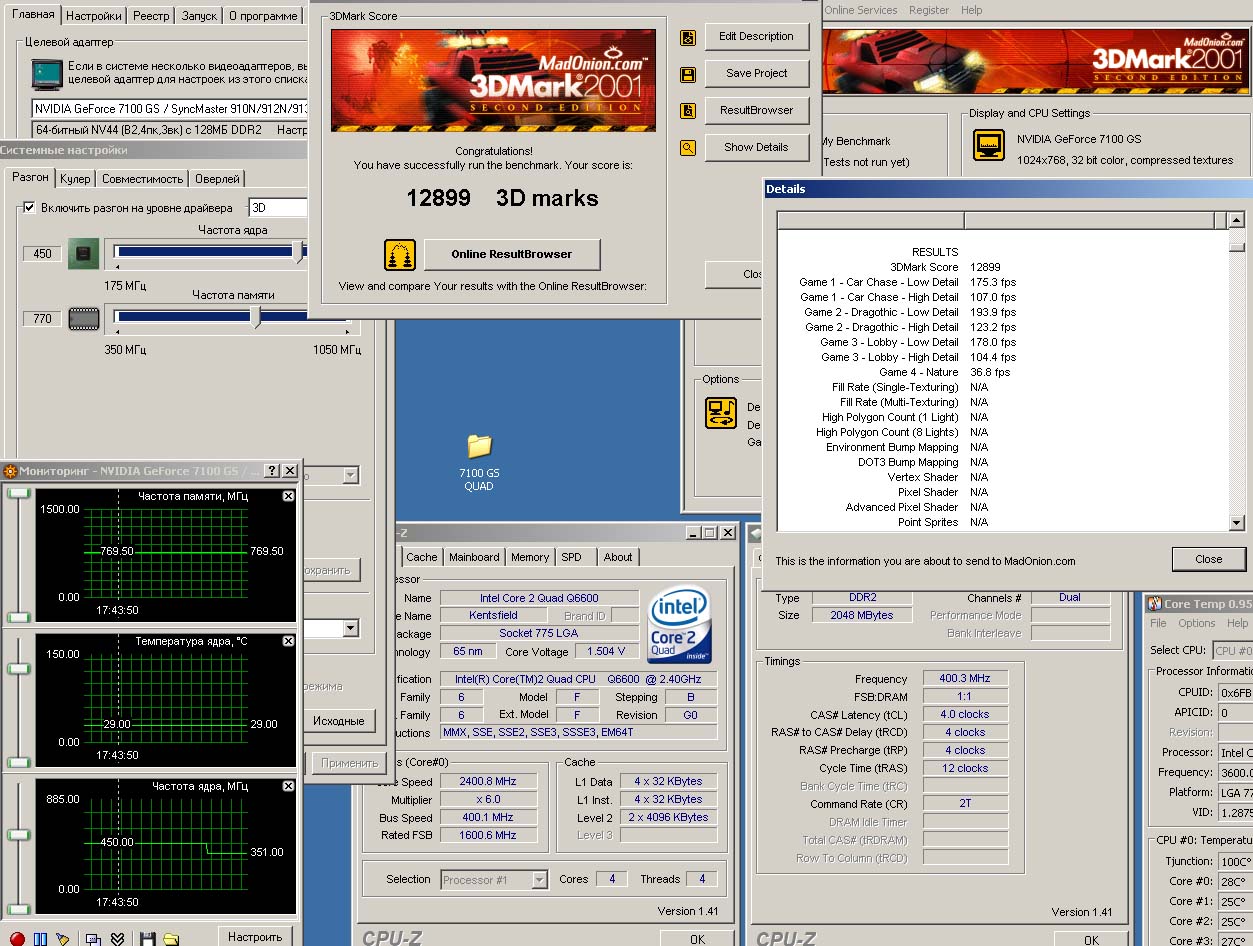1253x946 pixels.
Task: Open the Mainboard tab in CPU-Z
Action: (474, 558)
